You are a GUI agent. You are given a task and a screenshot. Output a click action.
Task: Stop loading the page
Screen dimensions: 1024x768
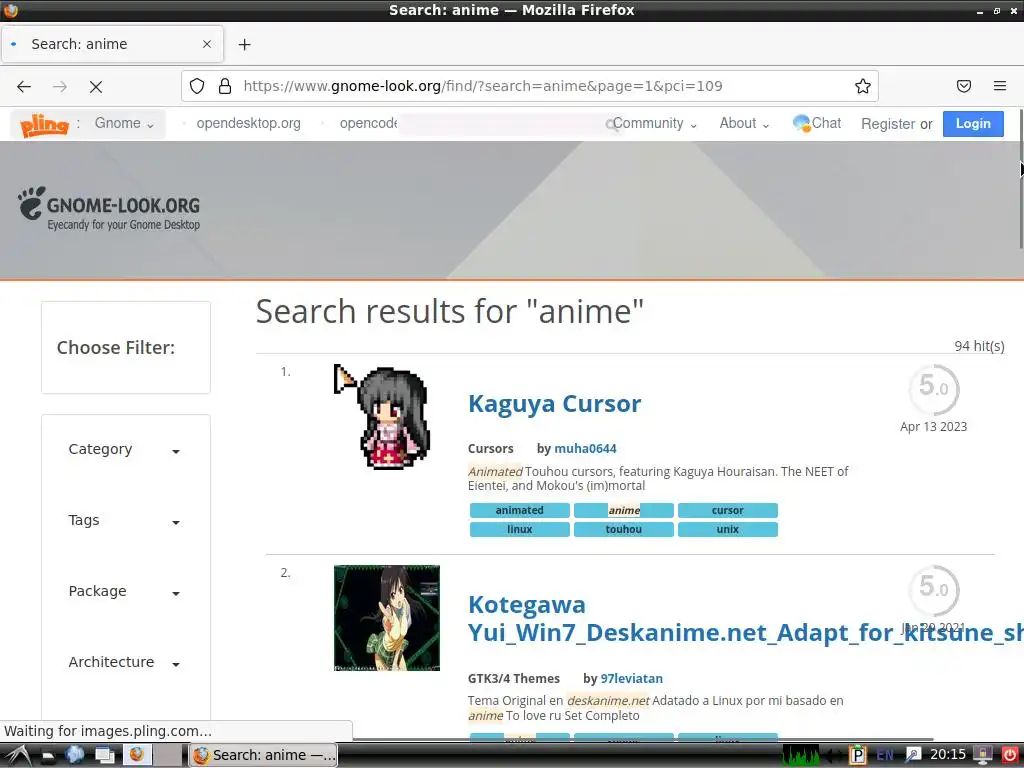tap(96, 86)
